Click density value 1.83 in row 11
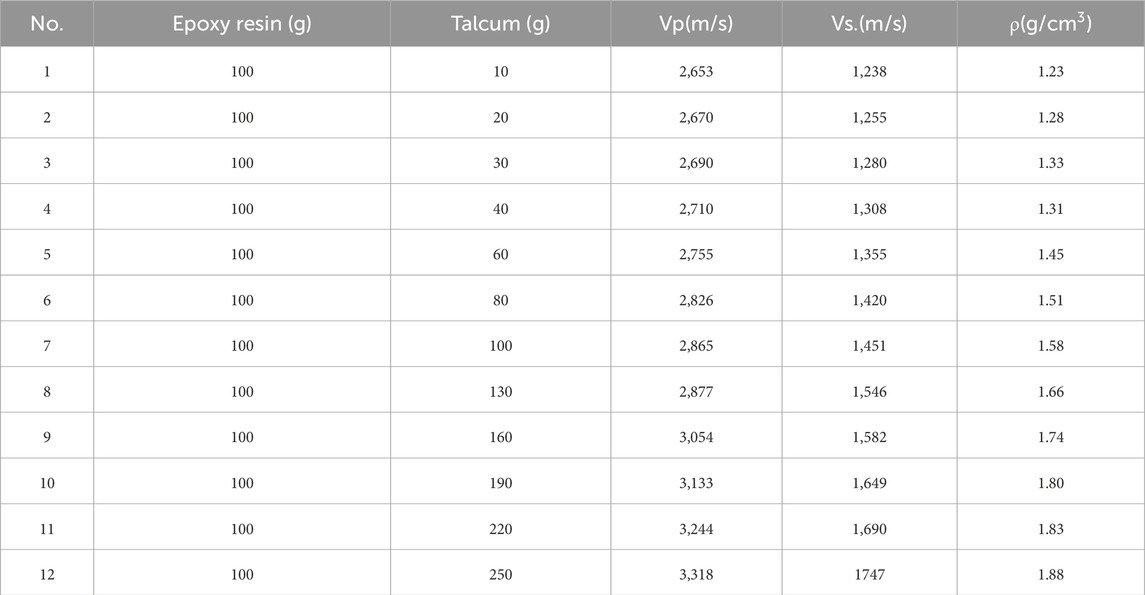The width and height of the screenshot is (1145, 595). (1051, 529)
